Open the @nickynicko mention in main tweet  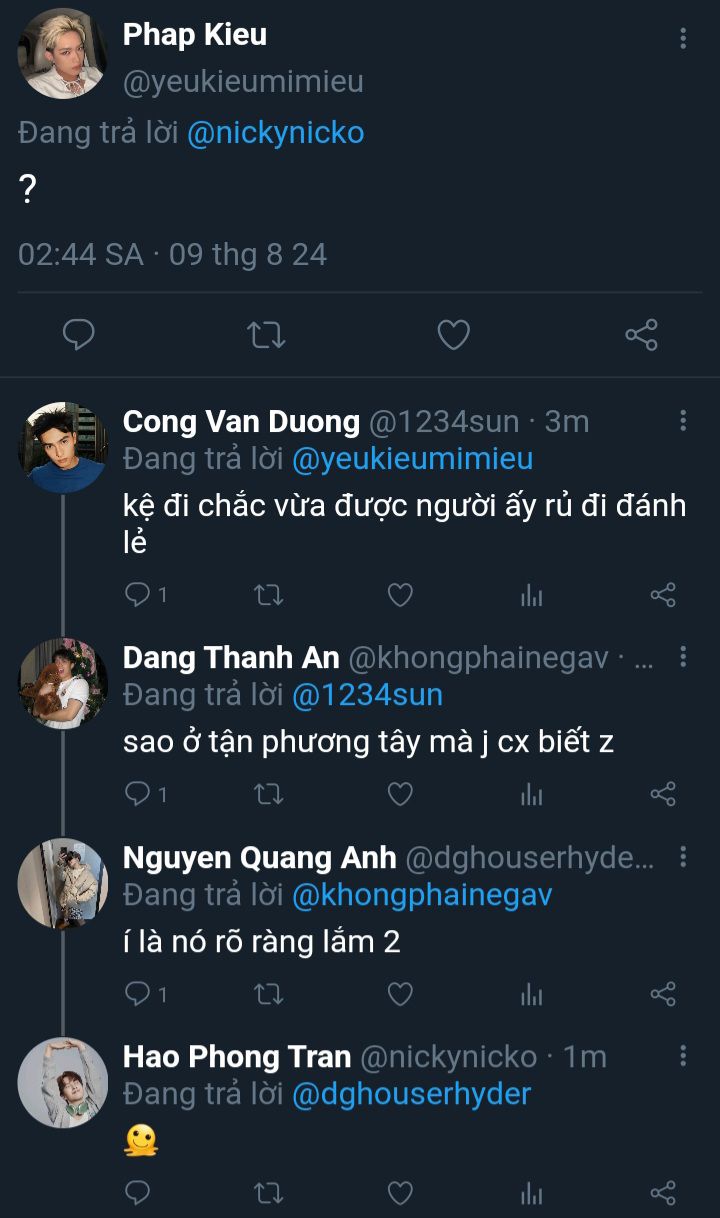click(x=275, y=133)
